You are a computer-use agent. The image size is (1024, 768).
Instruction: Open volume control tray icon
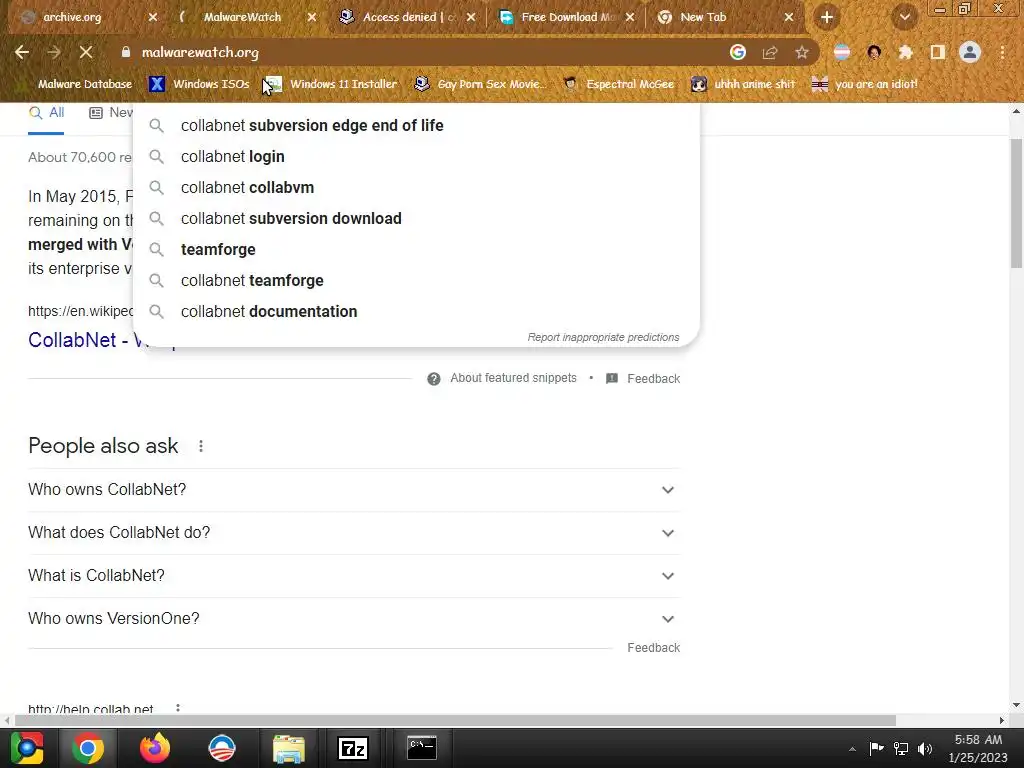click(925, 748)
